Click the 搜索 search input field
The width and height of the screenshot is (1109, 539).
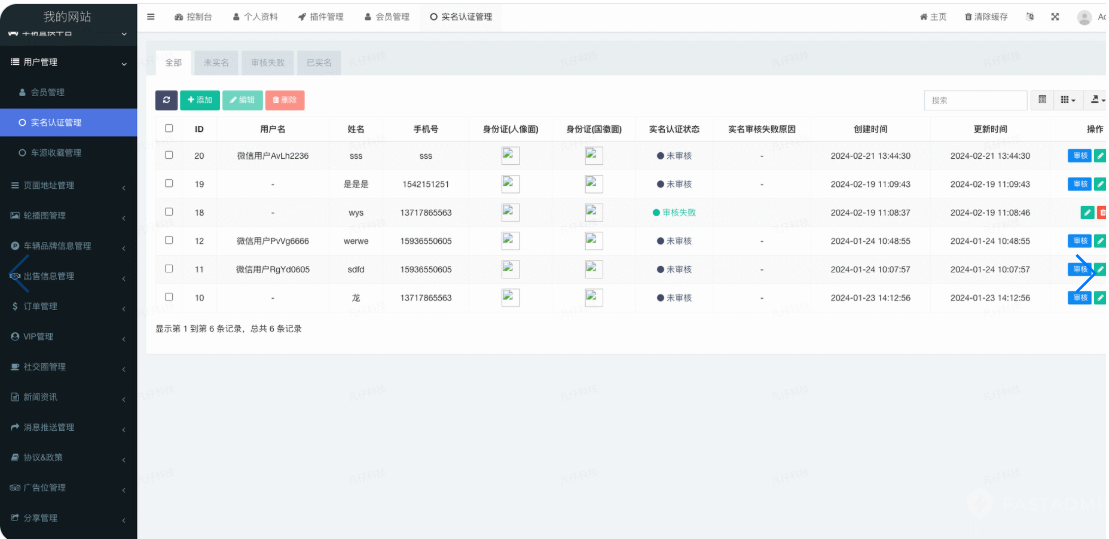coord(975,100)
